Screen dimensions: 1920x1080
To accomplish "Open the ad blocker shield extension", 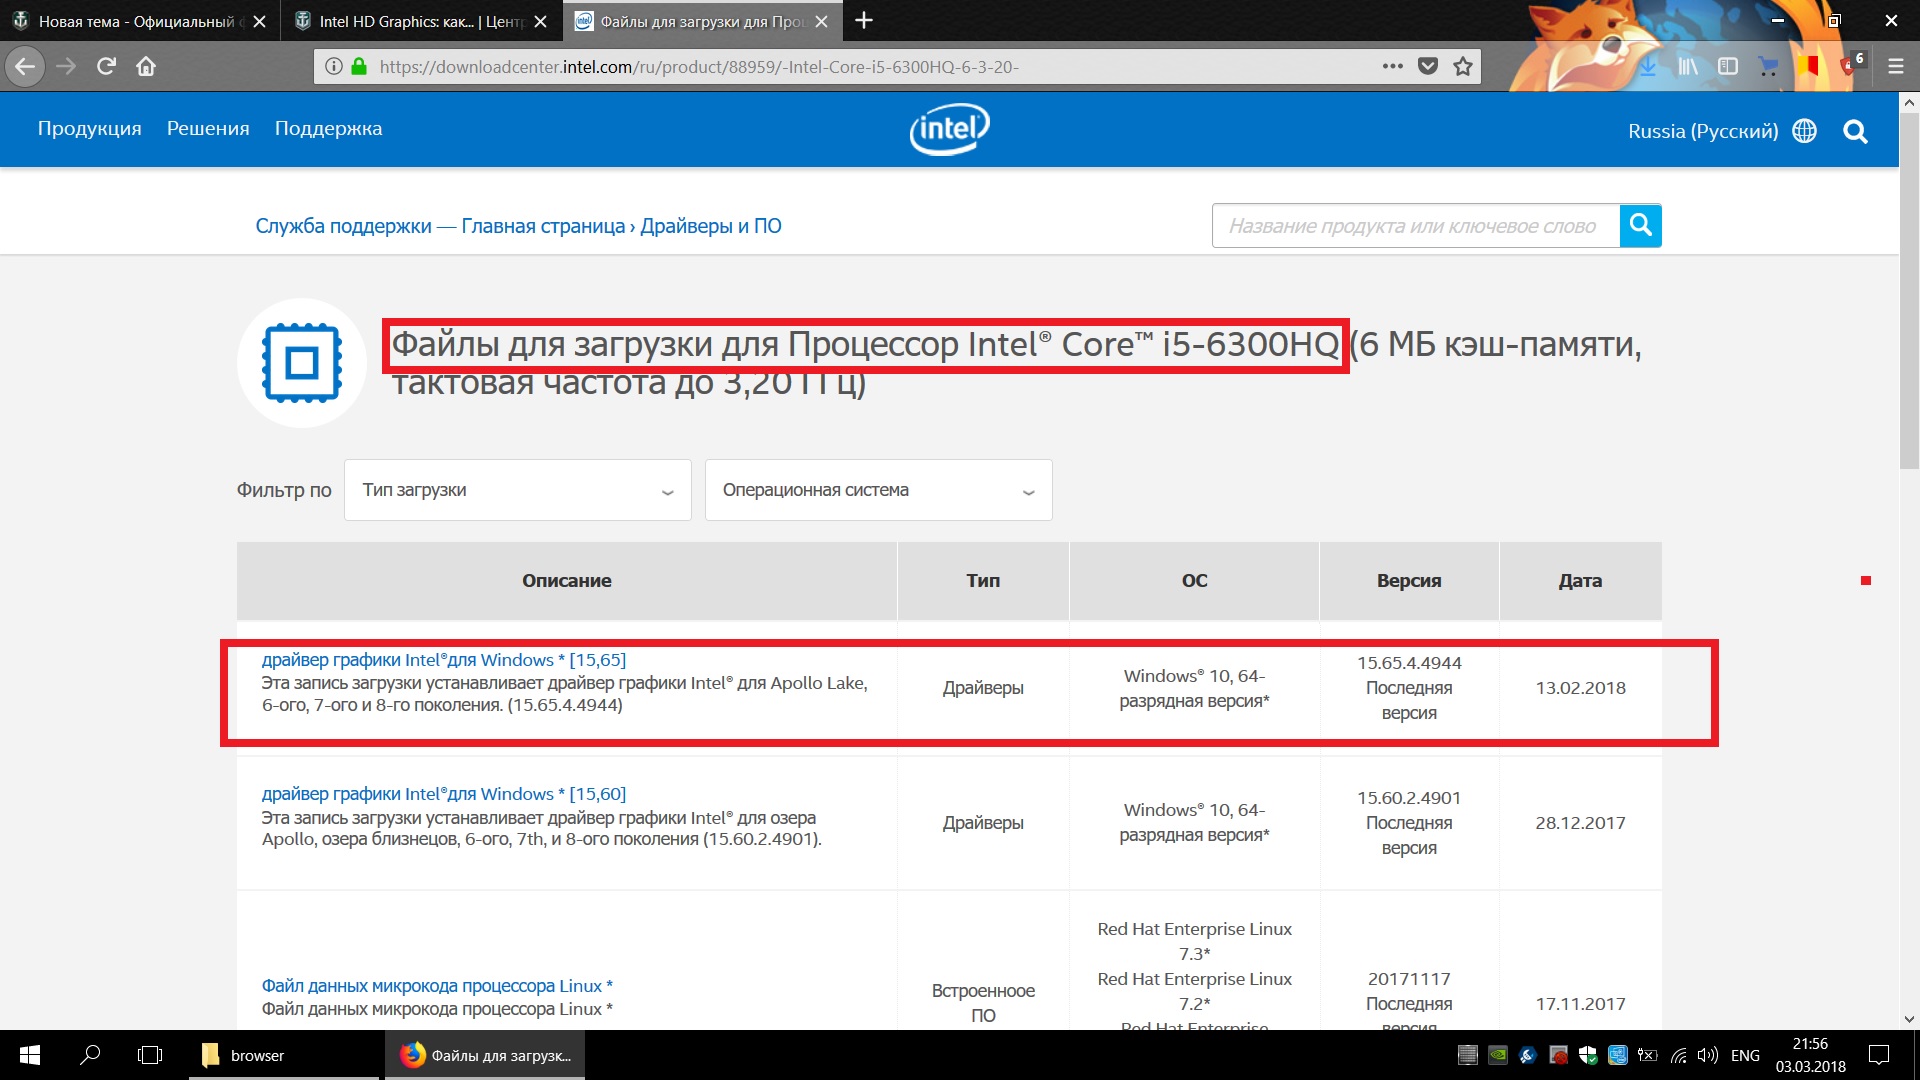I will coord(1850,65).
